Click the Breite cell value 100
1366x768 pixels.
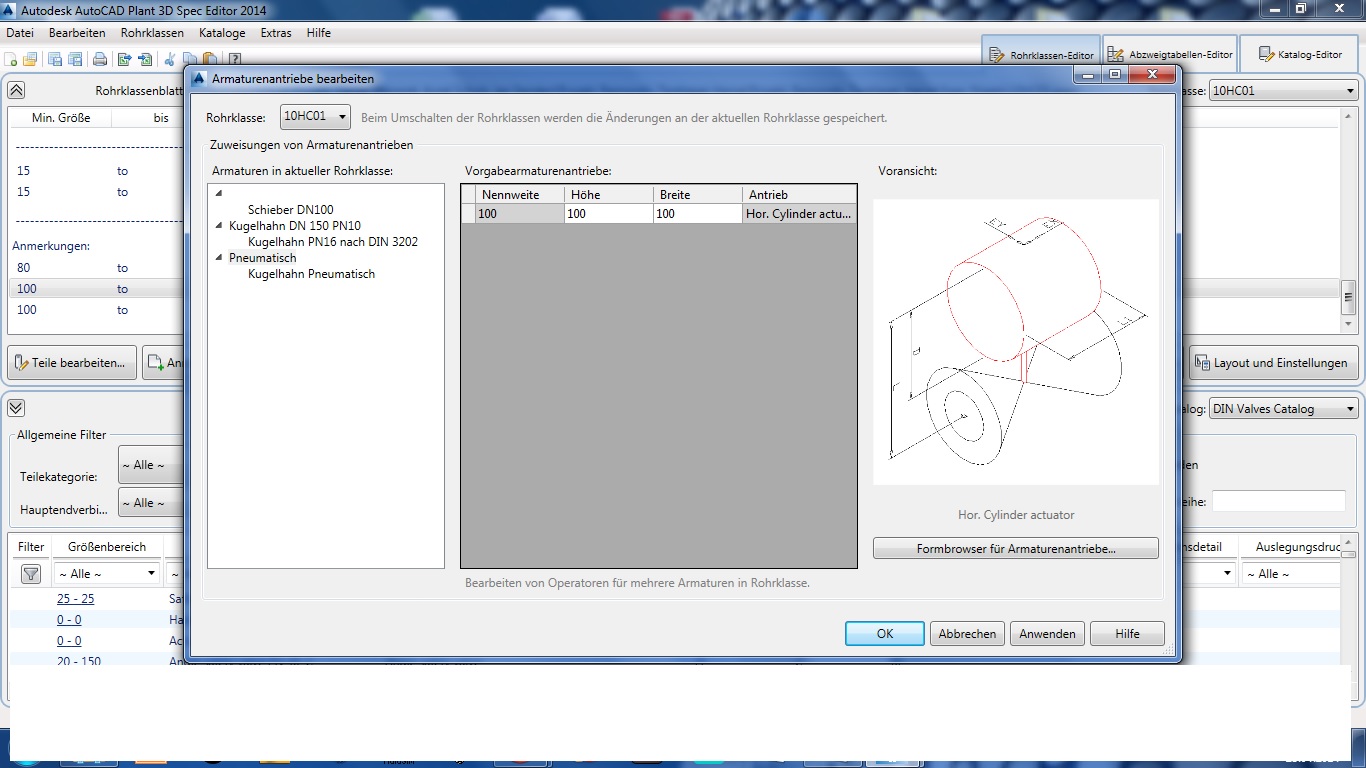click(x=698, y=214)
